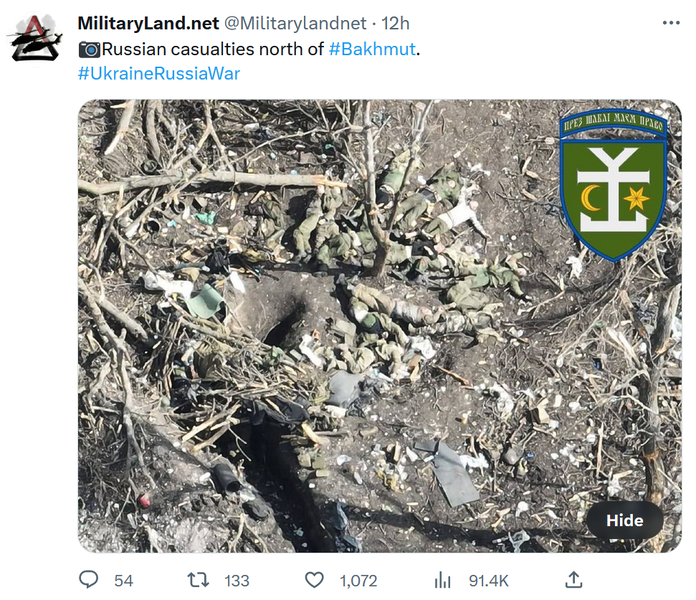The image size is (696, 600).
Task: Click the reply speech bubble icon
Action: (x=88, y=580)
